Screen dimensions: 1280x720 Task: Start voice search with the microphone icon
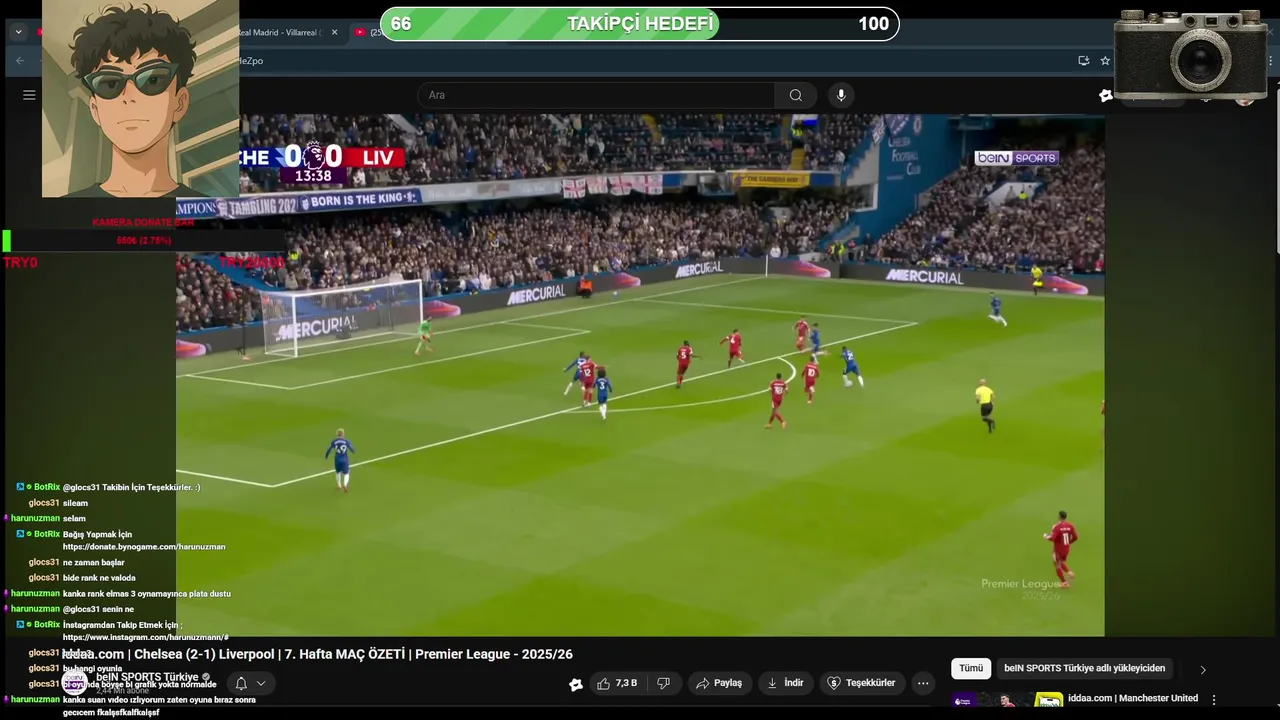point(841,95)
